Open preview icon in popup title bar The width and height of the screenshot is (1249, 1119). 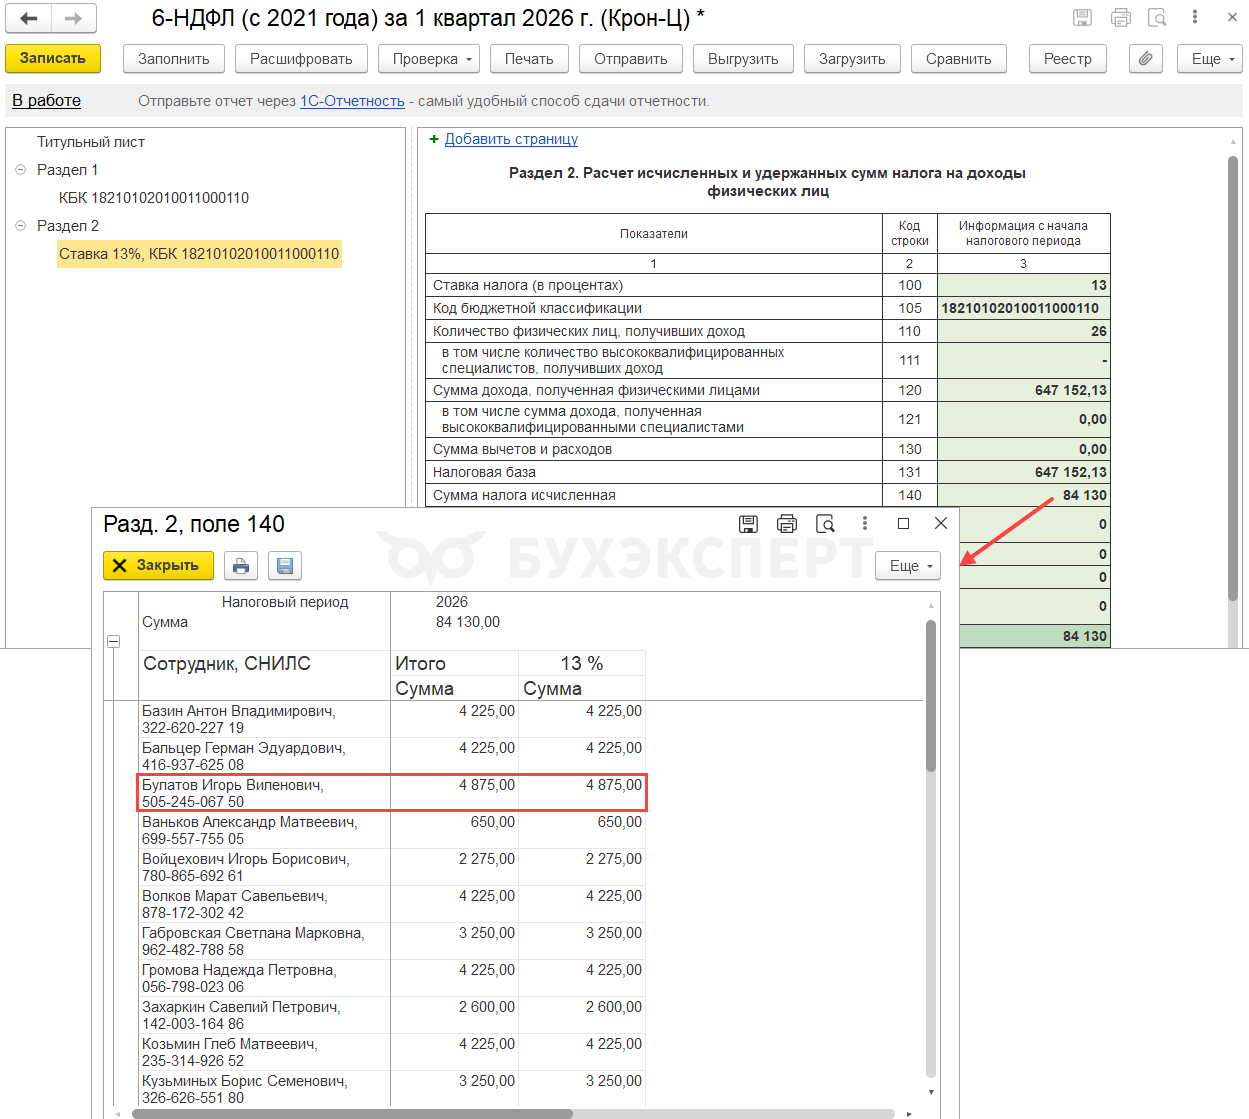tap(825, 524)
